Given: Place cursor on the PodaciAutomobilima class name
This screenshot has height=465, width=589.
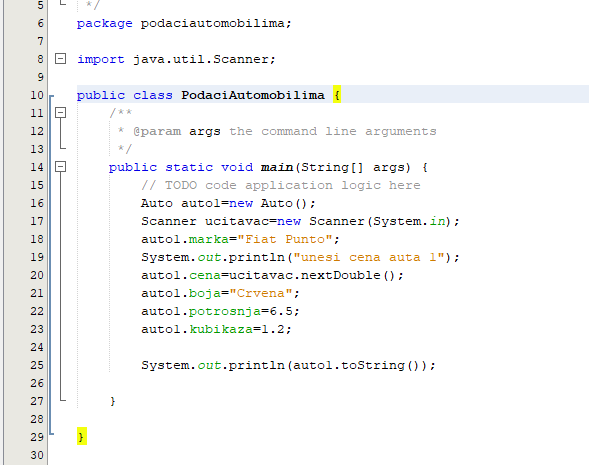Looking at the screenshot, I should [253, 95].
